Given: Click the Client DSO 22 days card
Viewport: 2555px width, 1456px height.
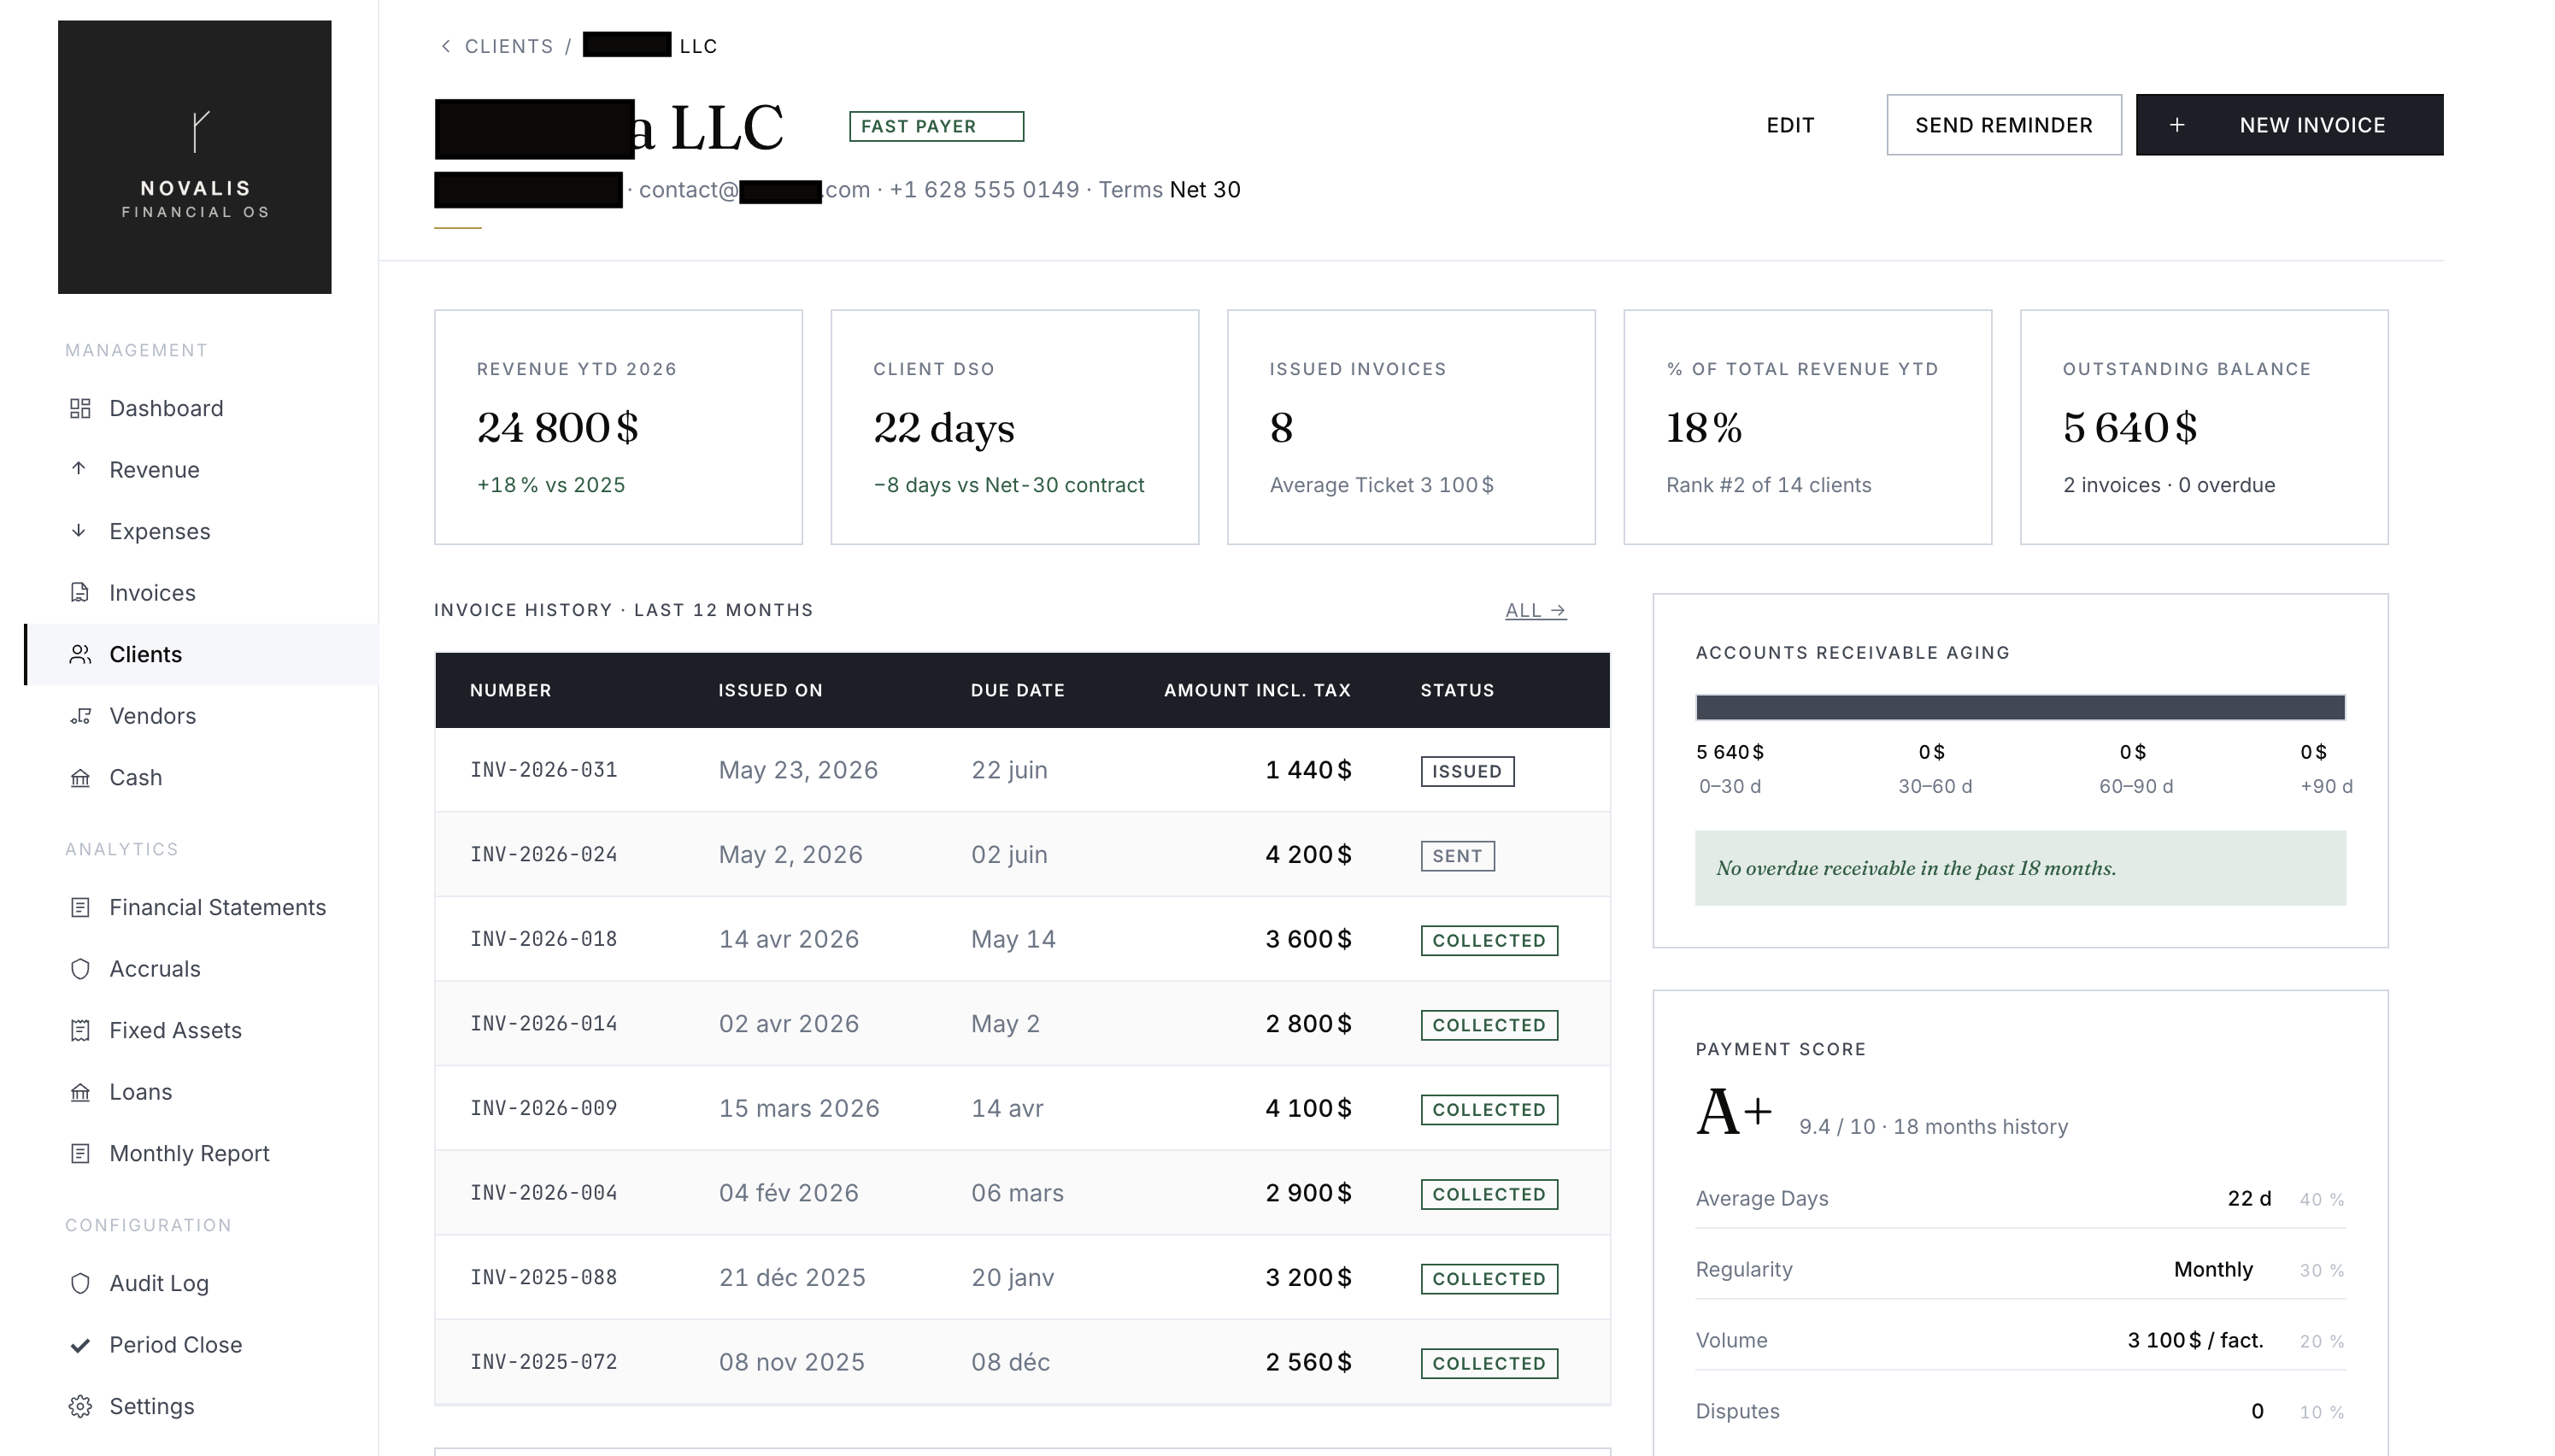Looking at the screenshot, I should pos(1014,427).
